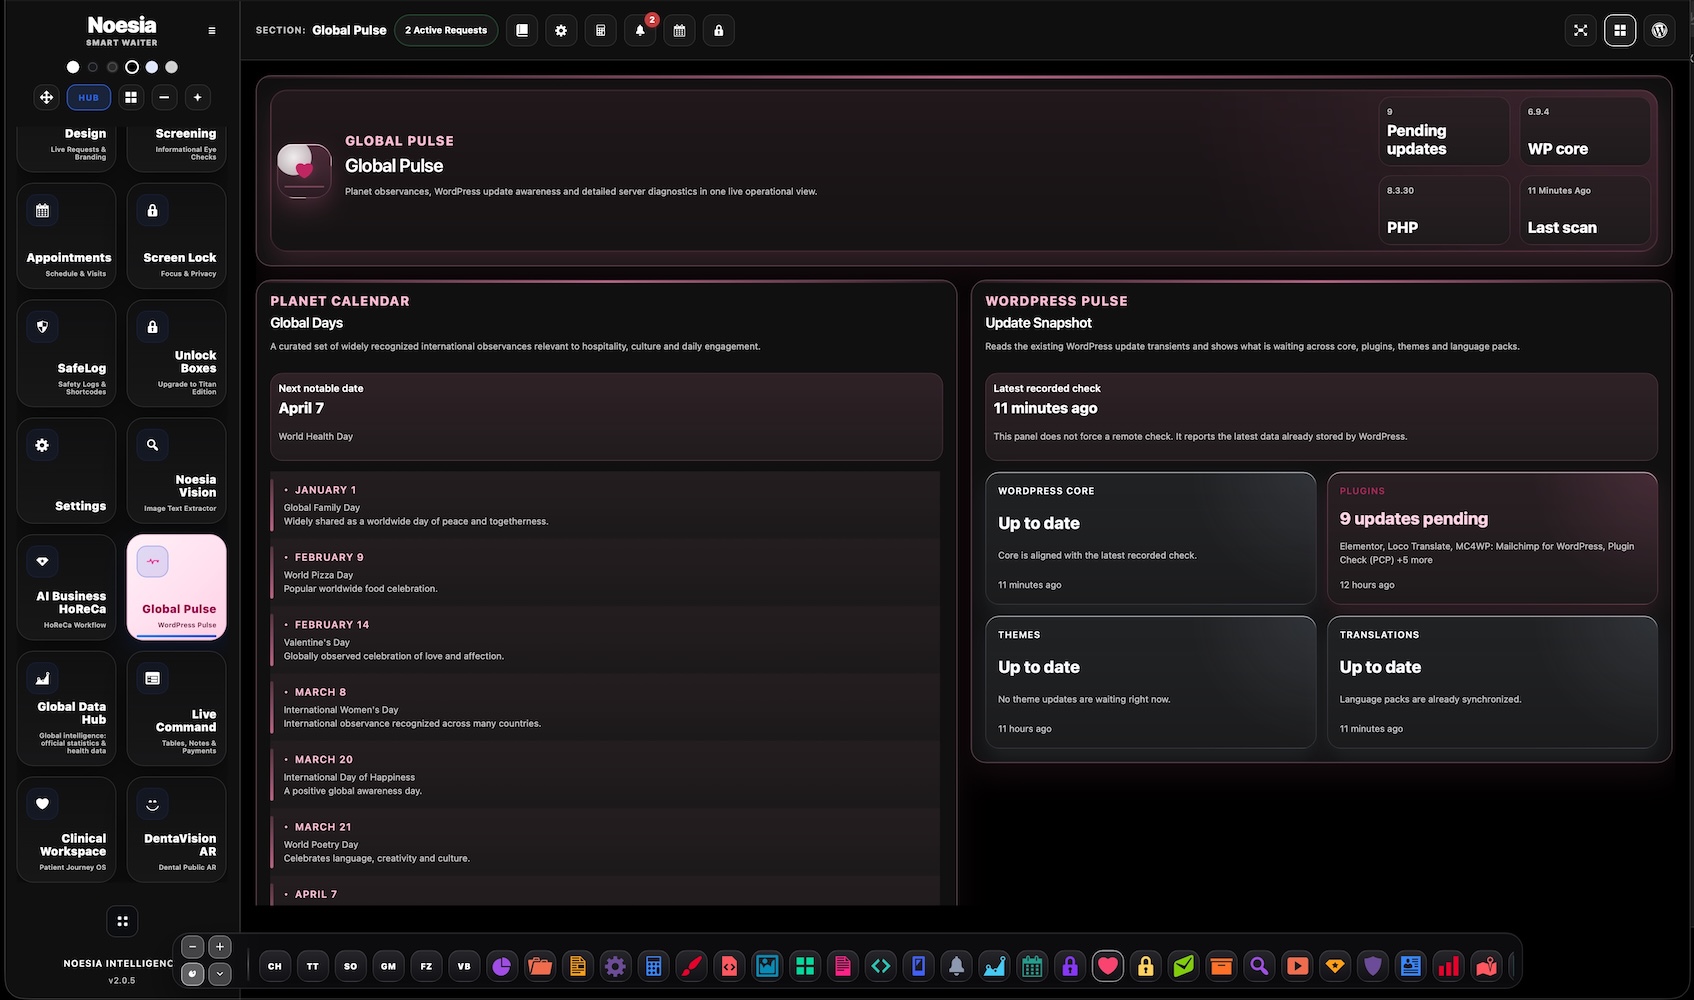
Task: Select the grid layout icon at top right
Action: click(1620, 30)
